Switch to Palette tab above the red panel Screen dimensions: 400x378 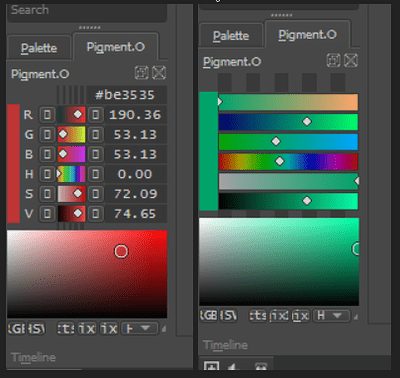coord(39,48)
